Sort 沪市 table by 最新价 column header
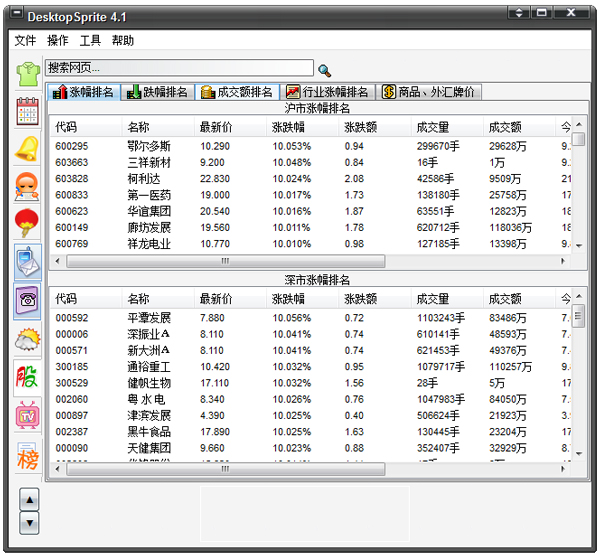 [216, 128]
